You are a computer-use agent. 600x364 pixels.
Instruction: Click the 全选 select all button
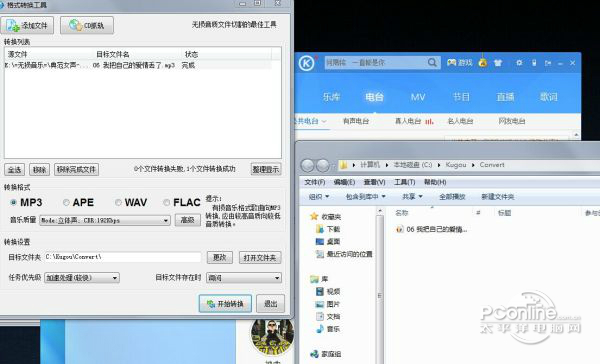[x=15, y=170]
